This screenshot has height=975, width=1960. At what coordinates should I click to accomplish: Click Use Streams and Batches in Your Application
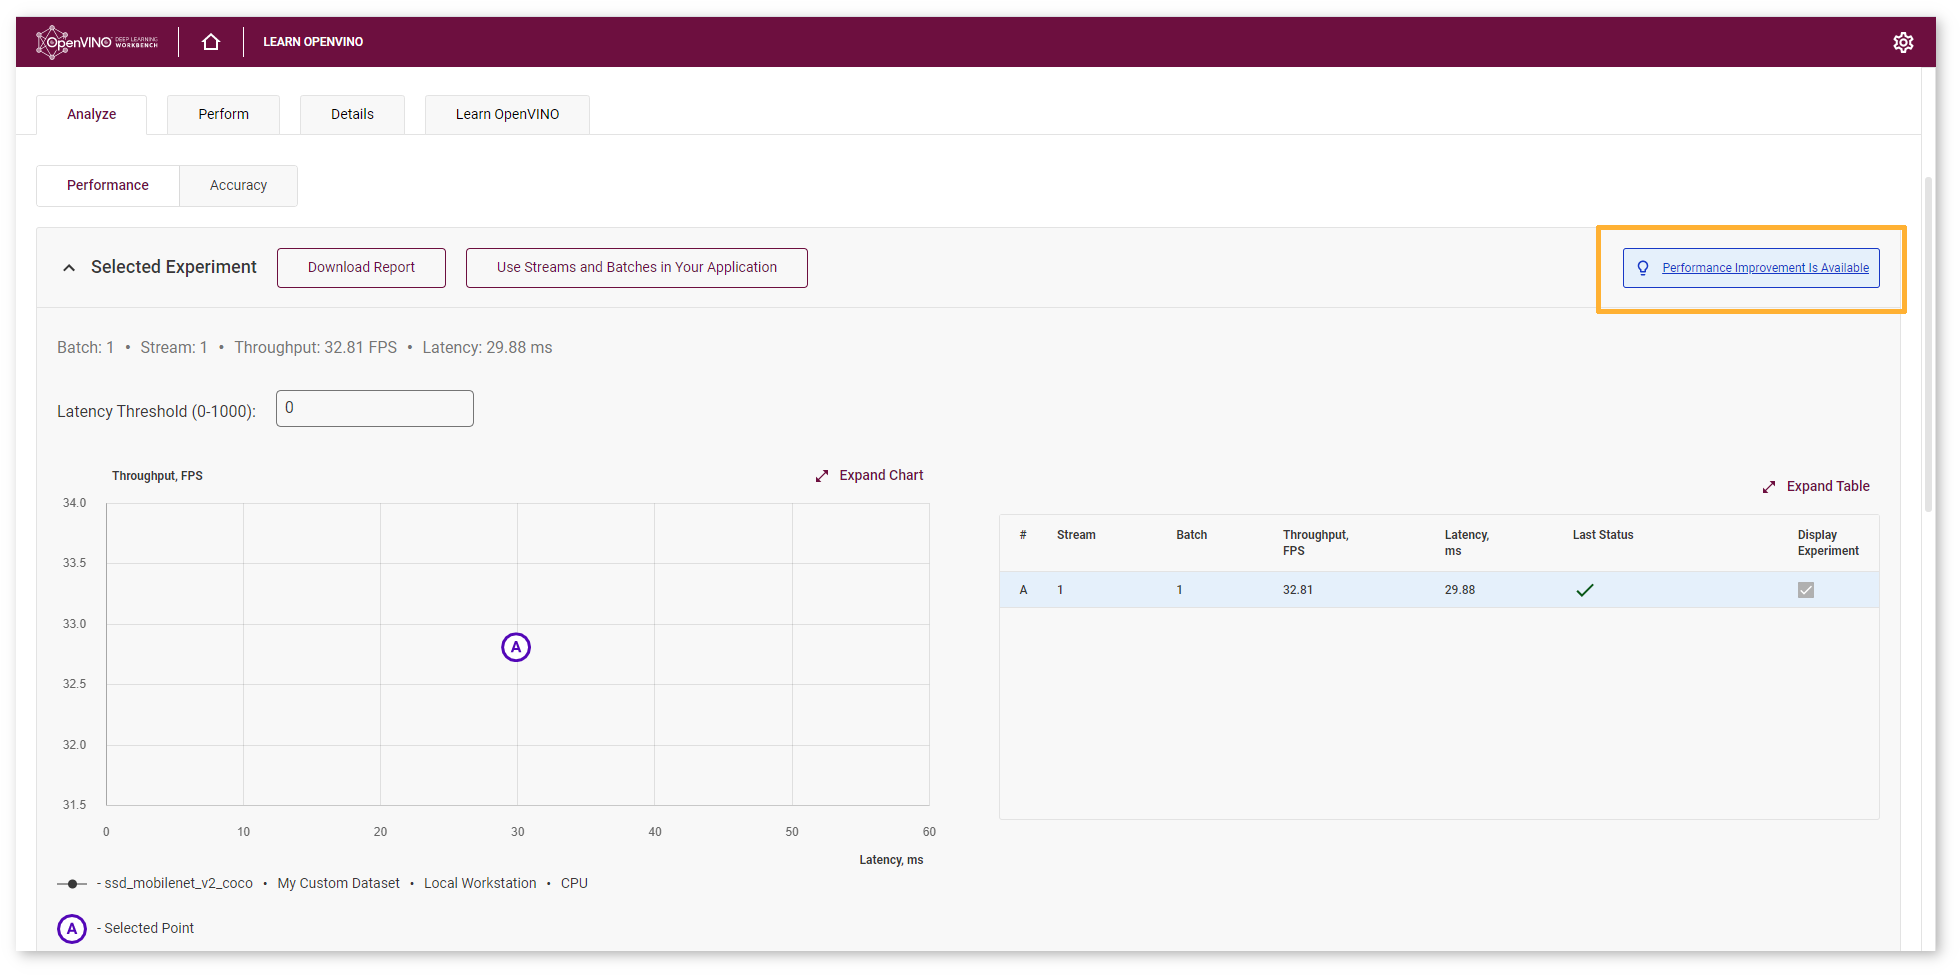tap(637, 268)
